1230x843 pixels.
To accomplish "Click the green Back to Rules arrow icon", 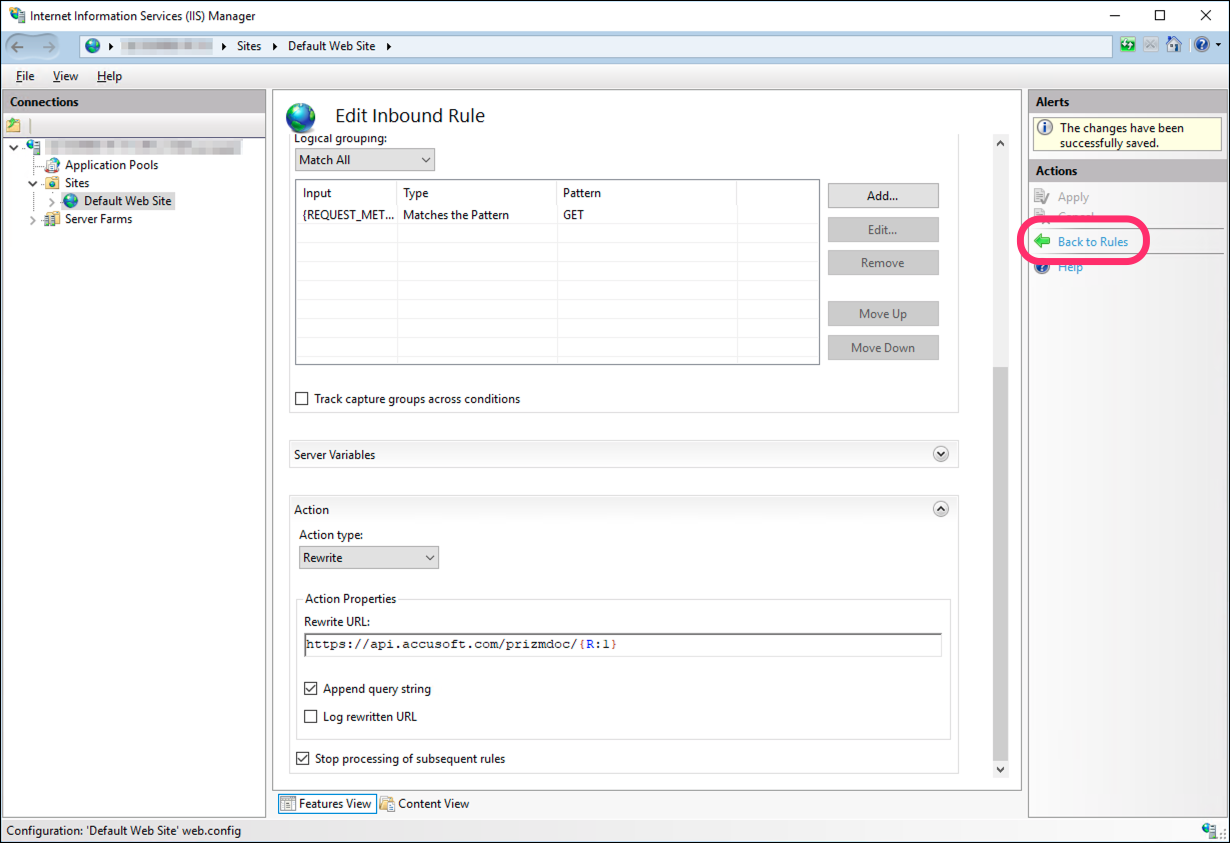I will (x=1042, y=241).
